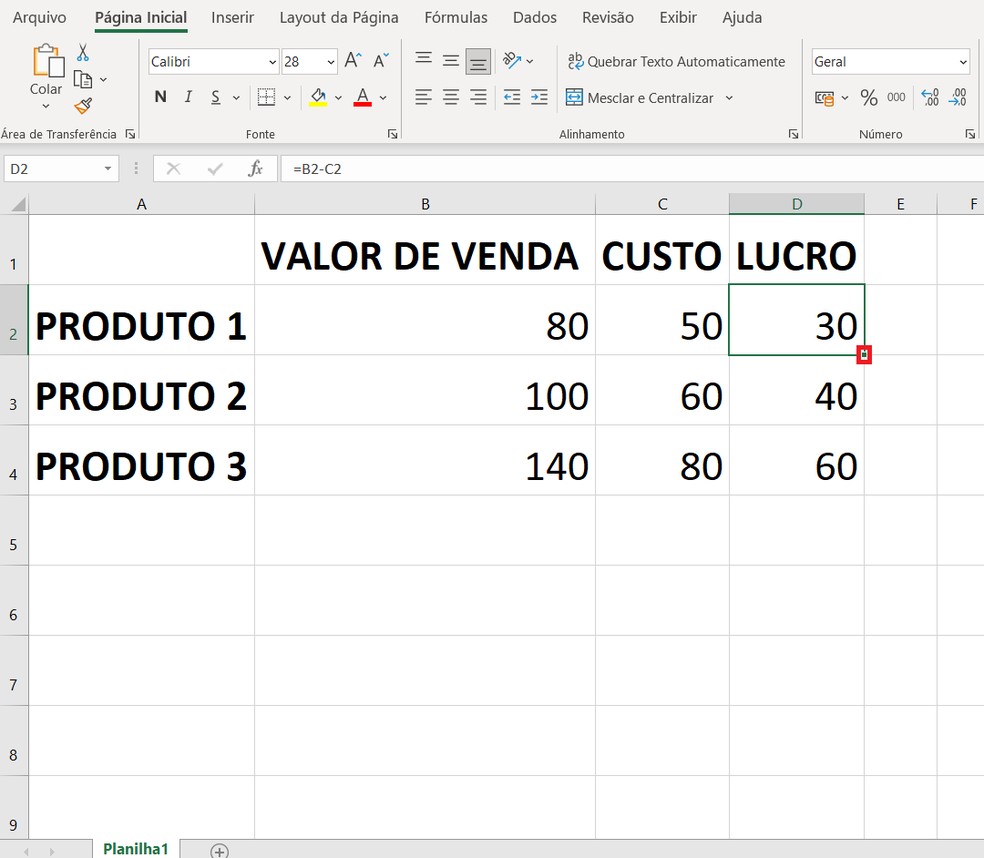Screen dimensions: 984x858
Task: Apply bold formatting with the N icon
Action: coord(160,97)
